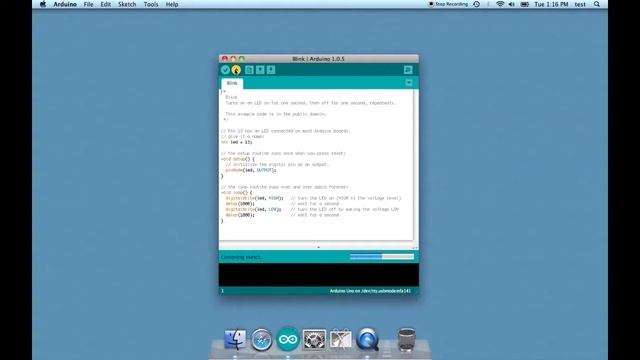This screenshot has width=640, height=360.
Task: Click Stop Recording in menu bar
Action: (448, 4)
